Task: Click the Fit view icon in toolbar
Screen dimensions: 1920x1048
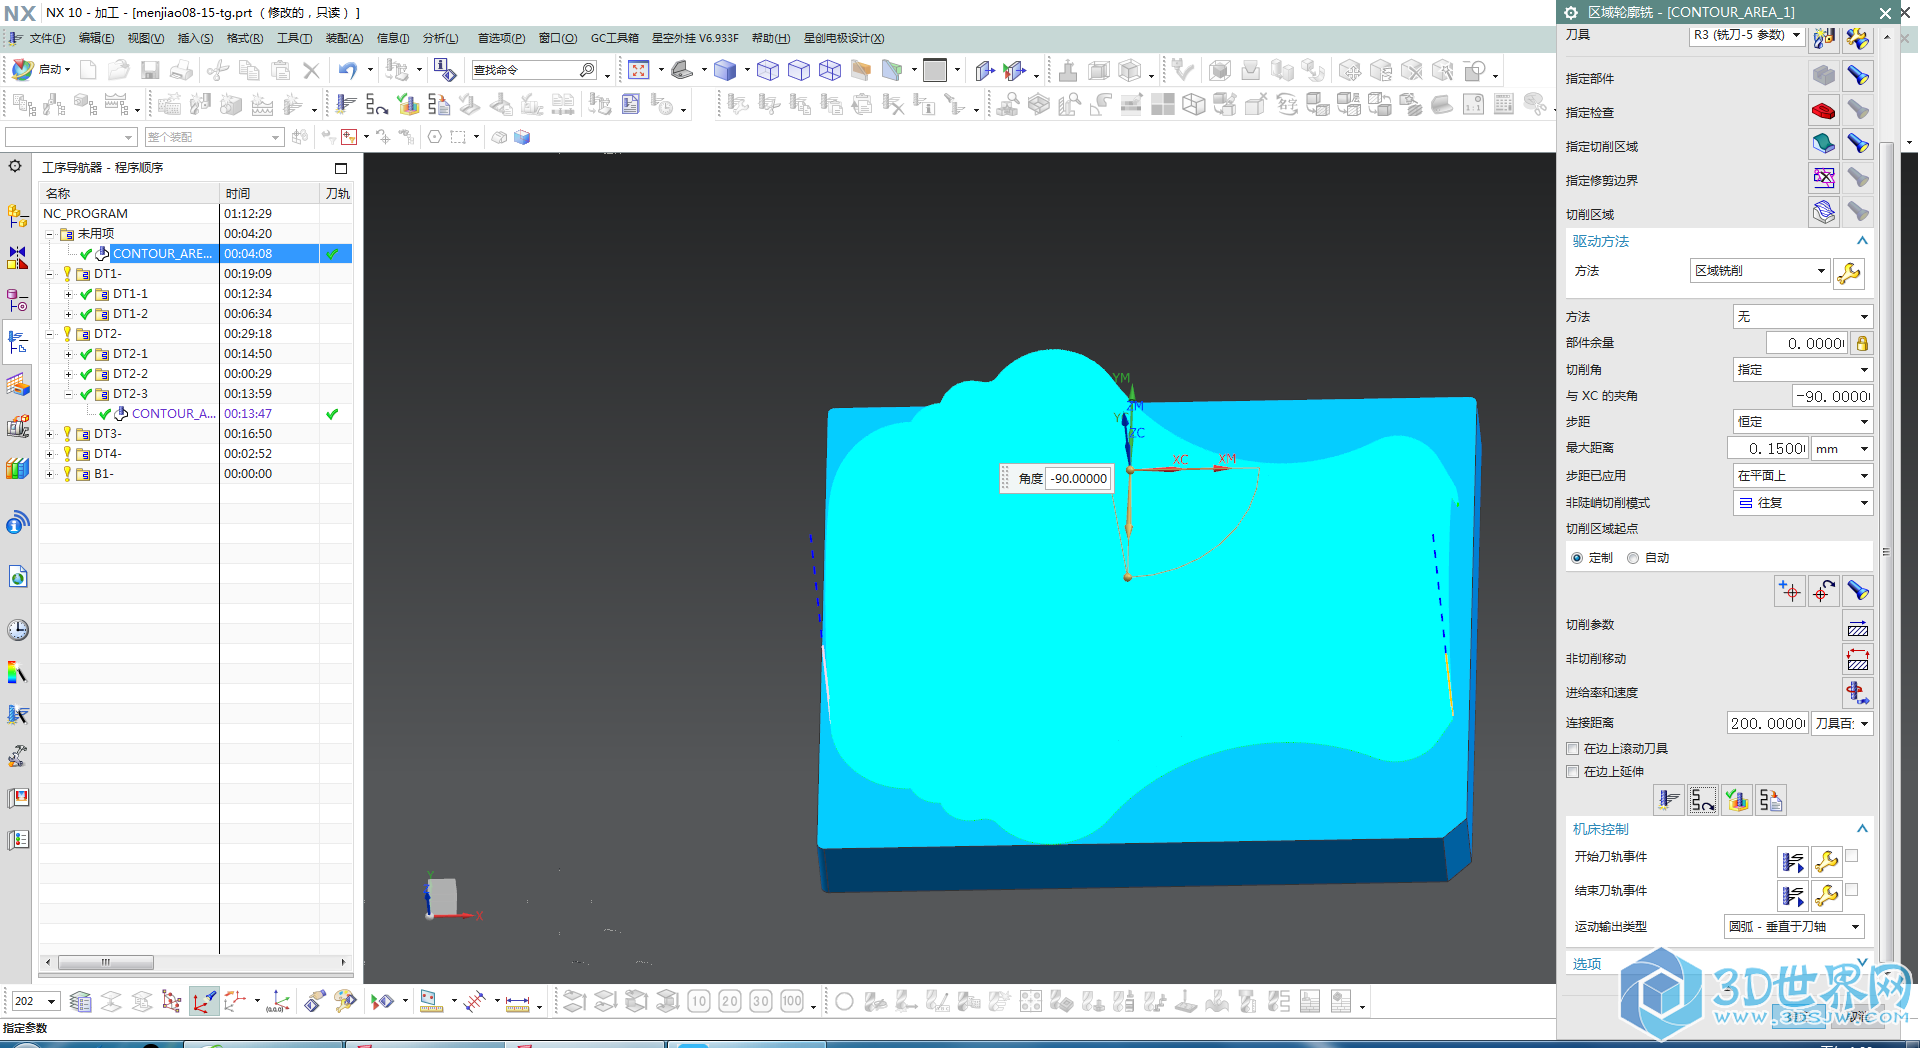Action: click(639, 70)
